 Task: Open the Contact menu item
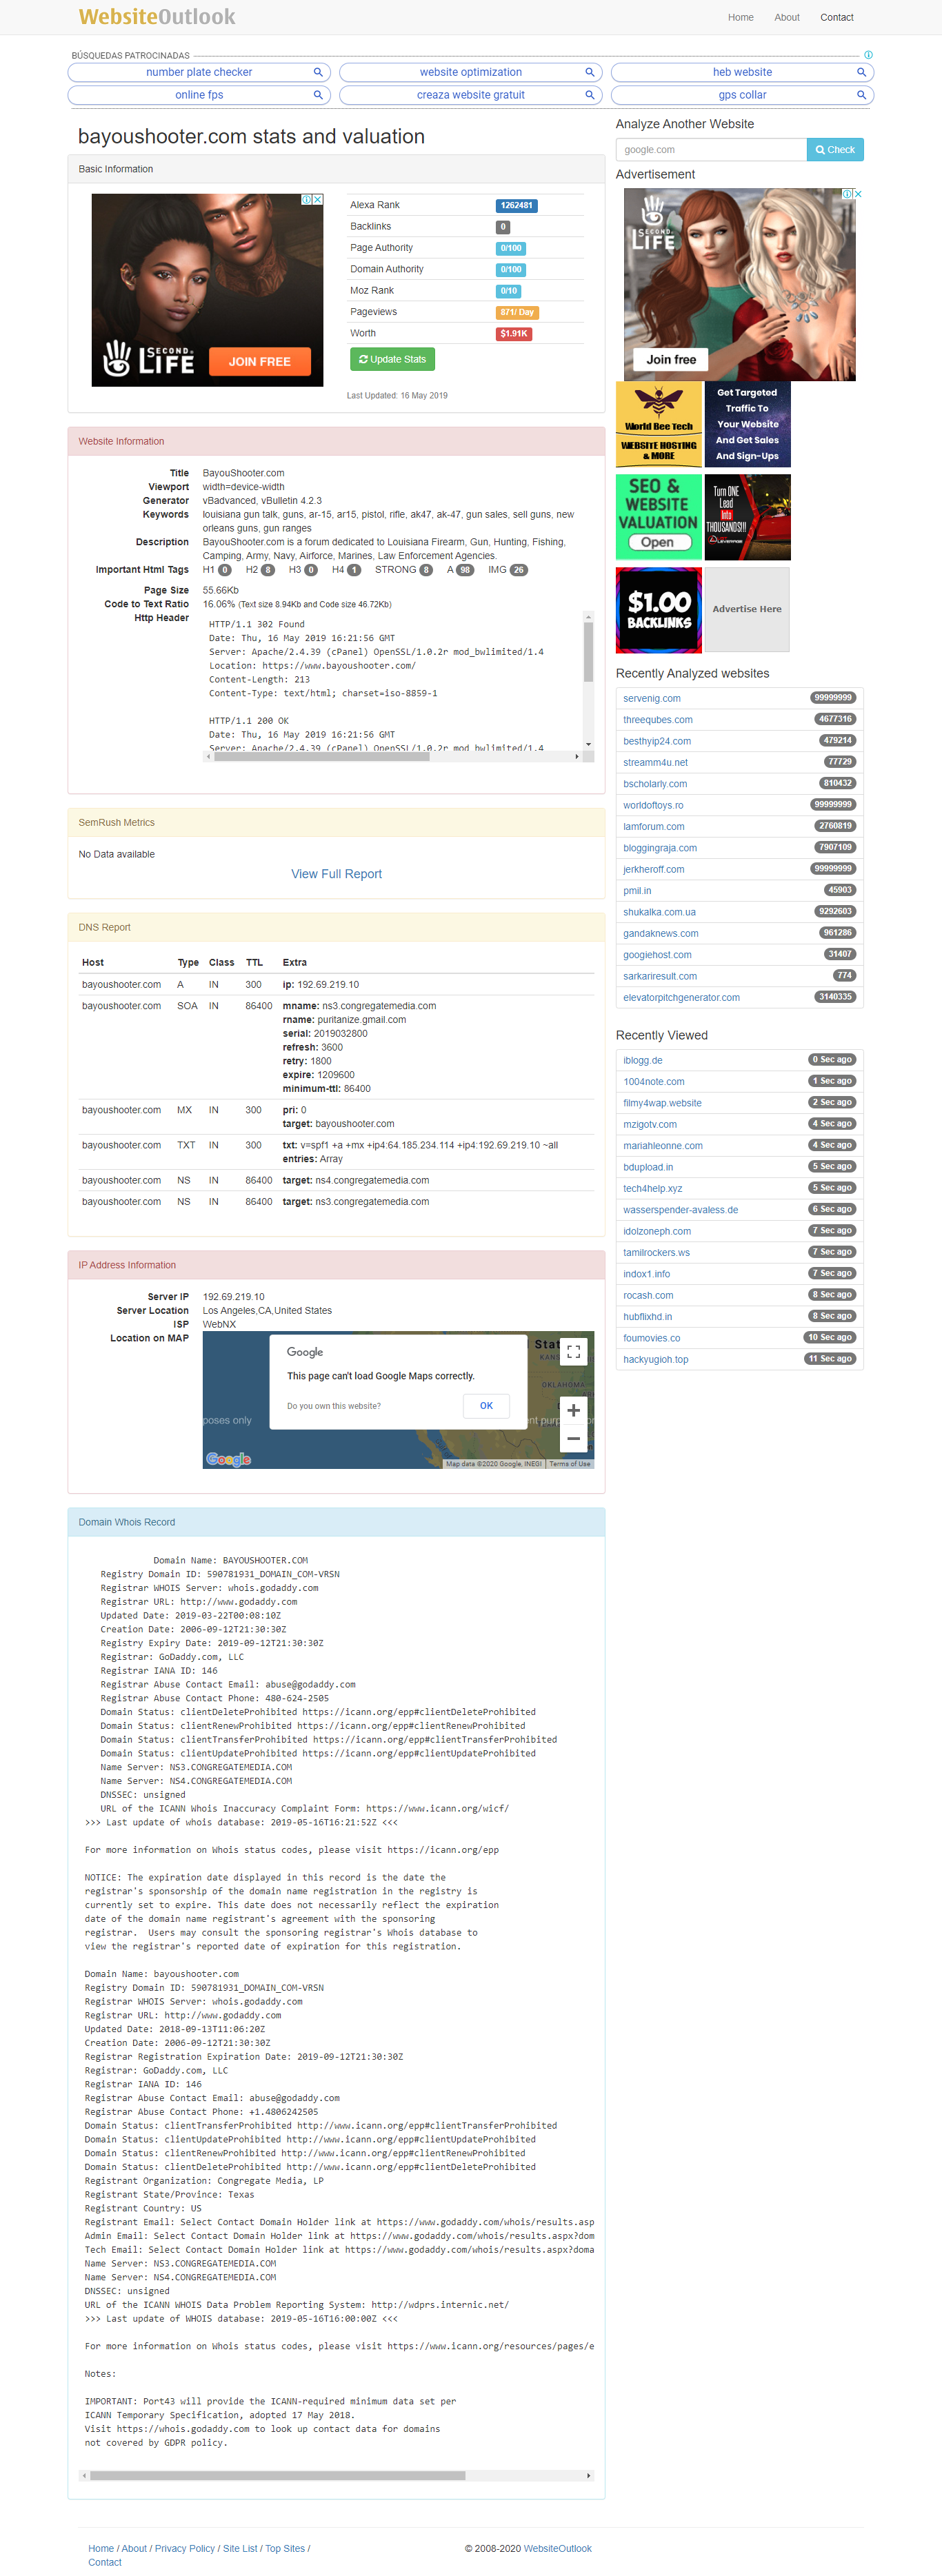[x=836, y=18]
